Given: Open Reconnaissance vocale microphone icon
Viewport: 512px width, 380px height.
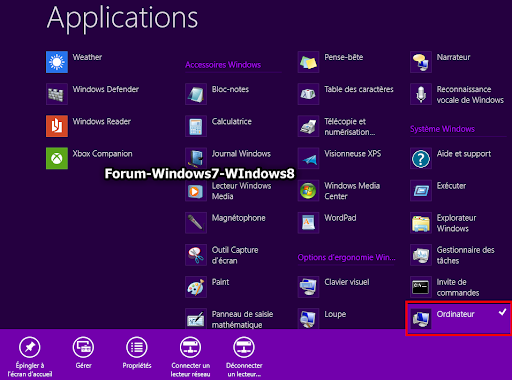Looking at the screenshot, I should click(x=421, y=94).
